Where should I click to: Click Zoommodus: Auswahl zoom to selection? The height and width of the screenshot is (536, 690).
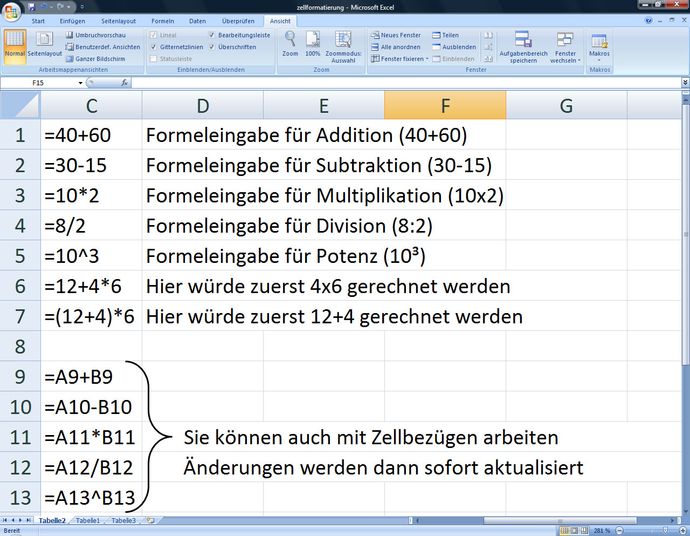343,47
